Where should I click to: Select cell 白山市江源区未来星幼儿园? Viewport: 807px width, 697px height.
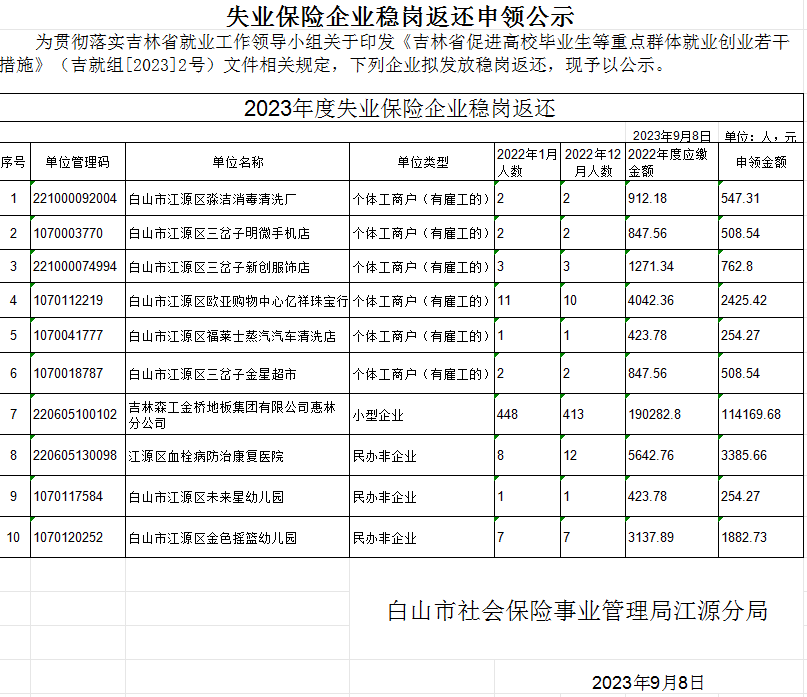(237, 496)
